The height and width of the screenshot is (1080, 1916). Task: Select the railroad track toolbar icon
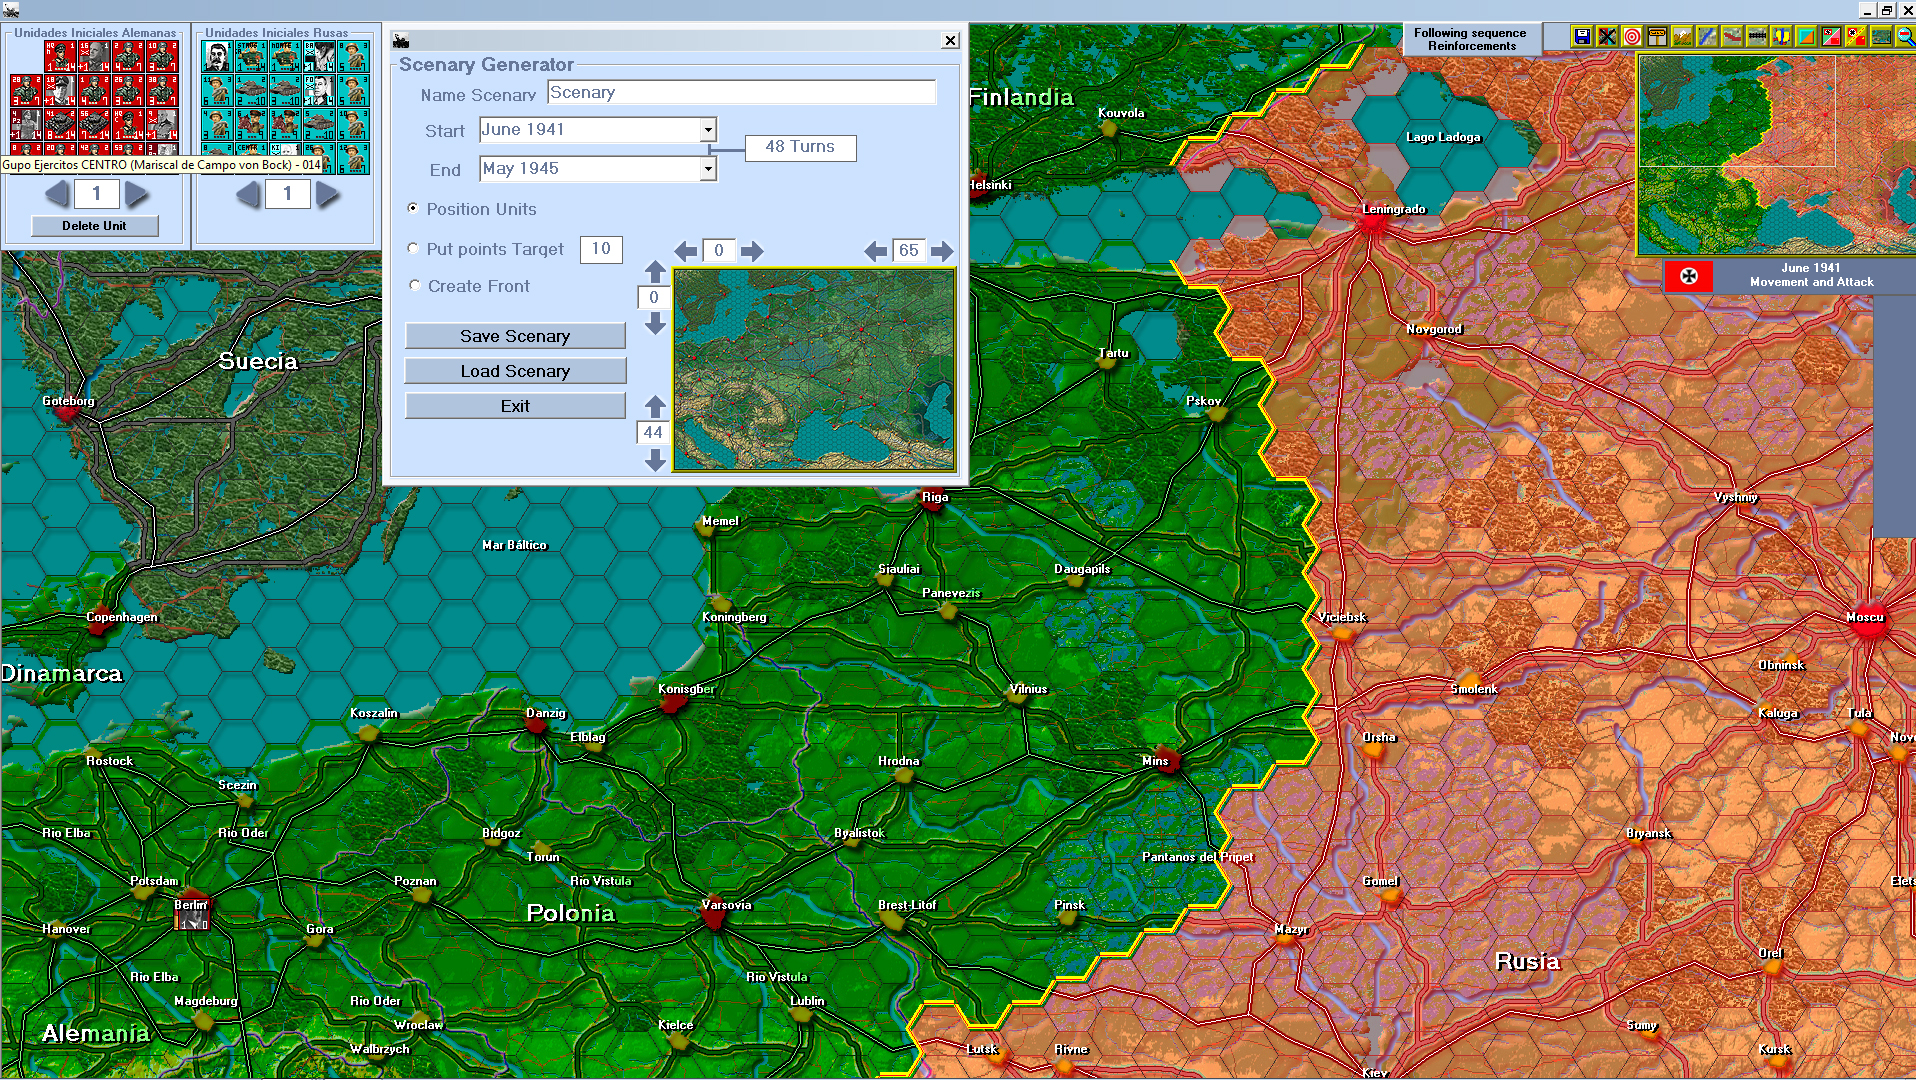tap(1756, 37)
